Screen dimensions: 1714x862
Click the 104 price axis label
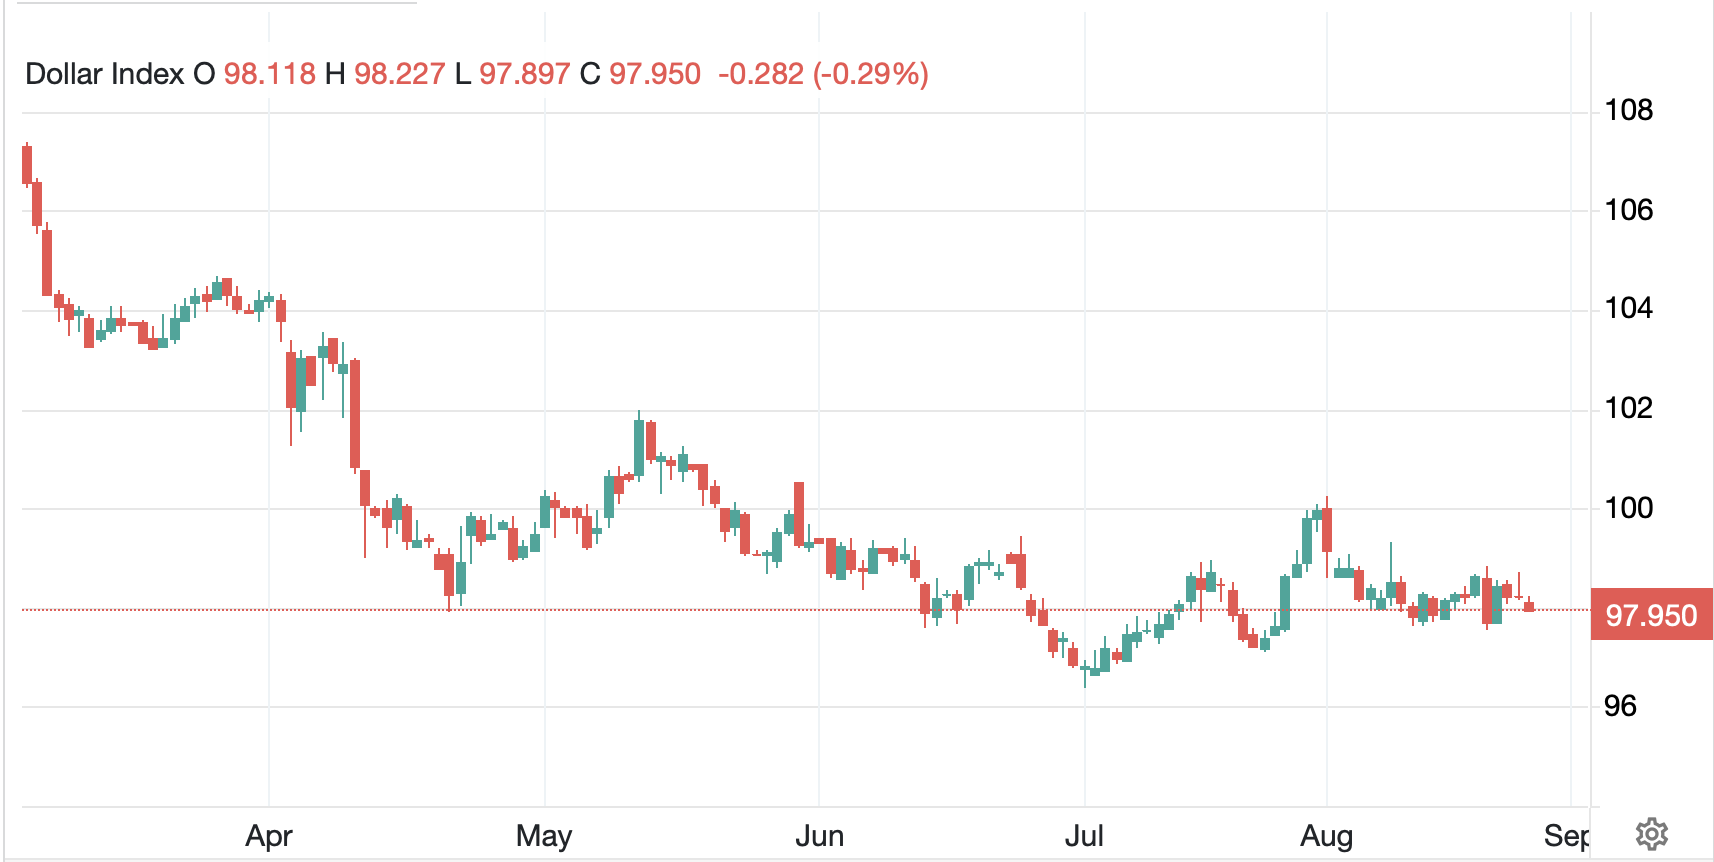(x=1628, y=308)
